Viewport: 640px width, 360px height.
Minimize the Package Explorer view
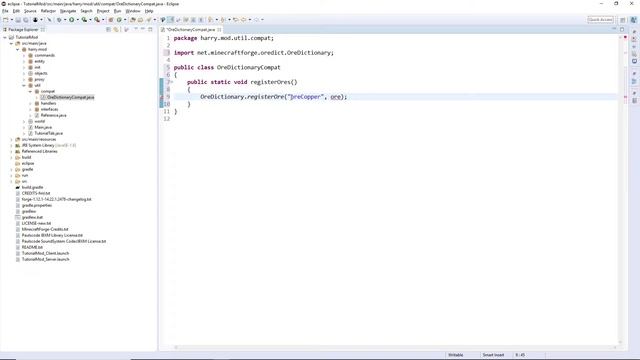pos(142,29)
